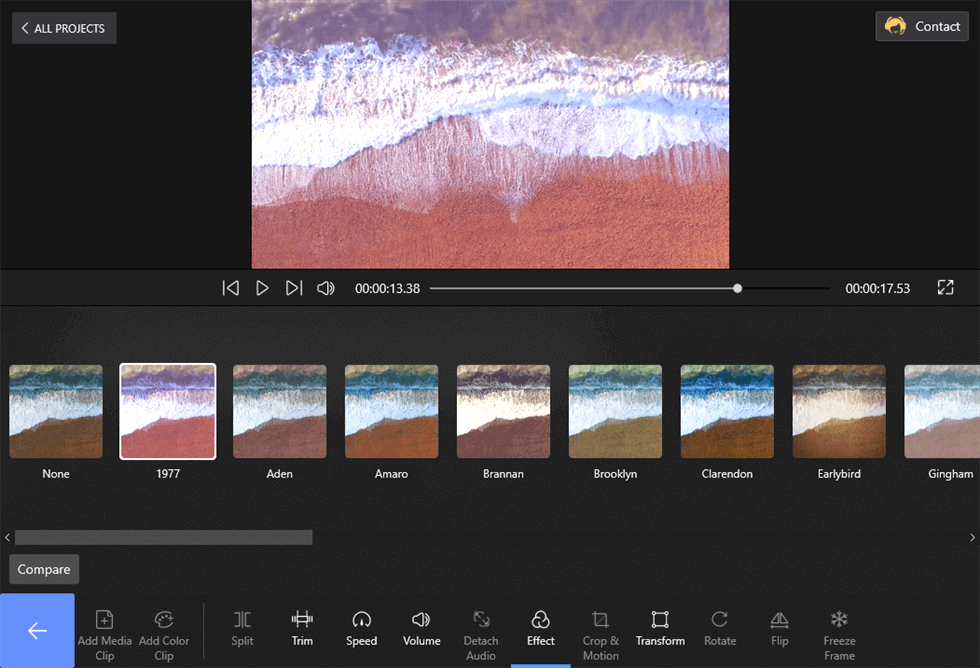Click the scroll left arrow of filter list
This screenshot has height=668, width=980.
coord(7,537)
